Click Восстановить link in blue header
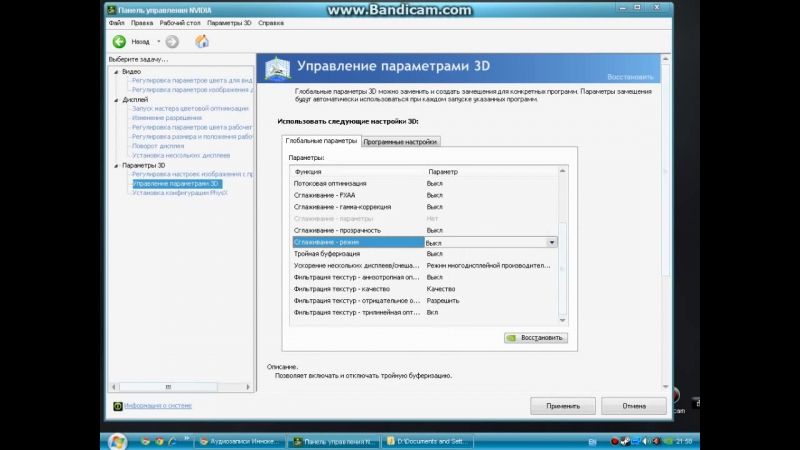 (x=630, y=77)
